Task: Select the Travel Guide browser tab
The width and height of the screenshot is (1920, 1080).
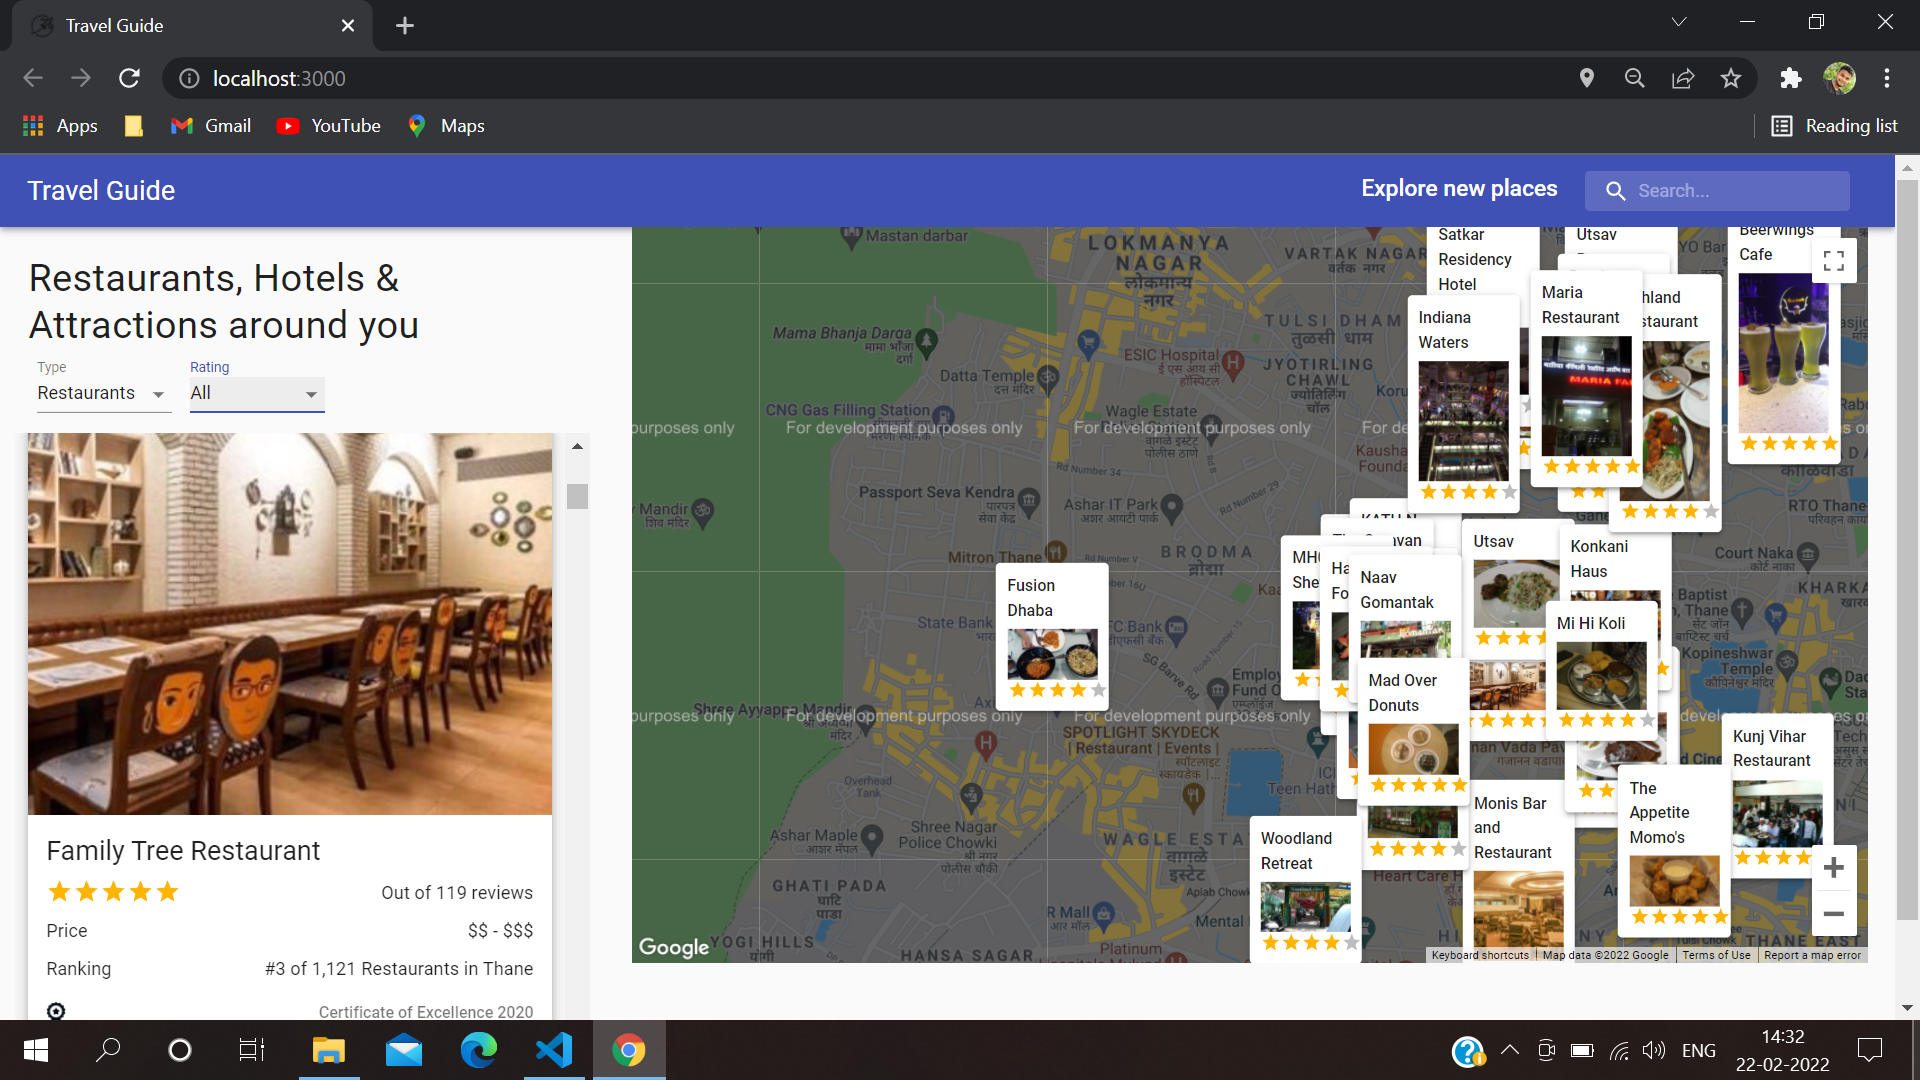Action: tap(192, 26)
